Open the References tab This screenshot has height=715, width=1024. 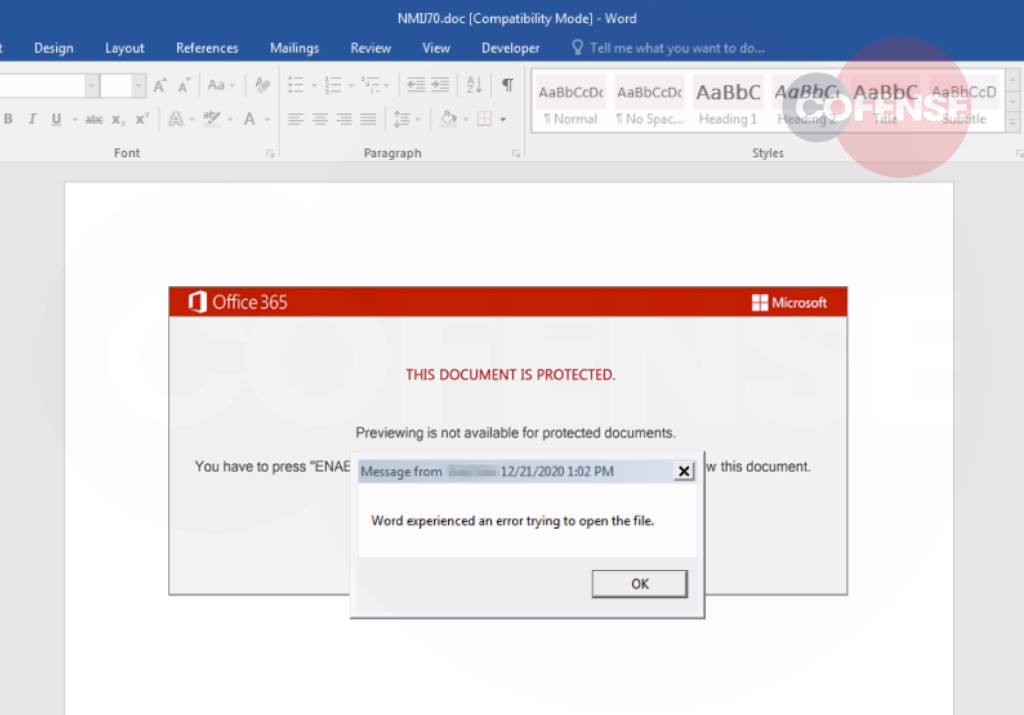(207, 48)
